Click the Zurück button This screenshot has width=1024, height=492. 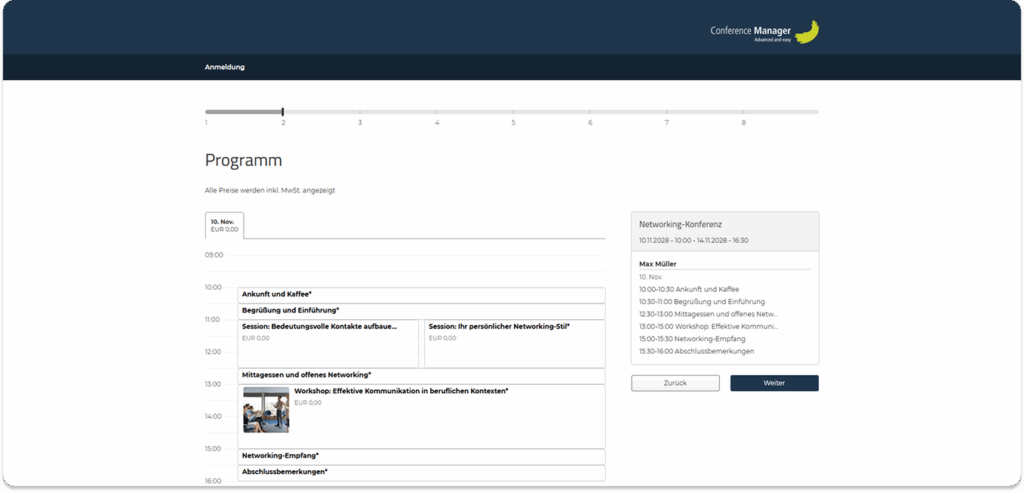click(x=675, y=383)
